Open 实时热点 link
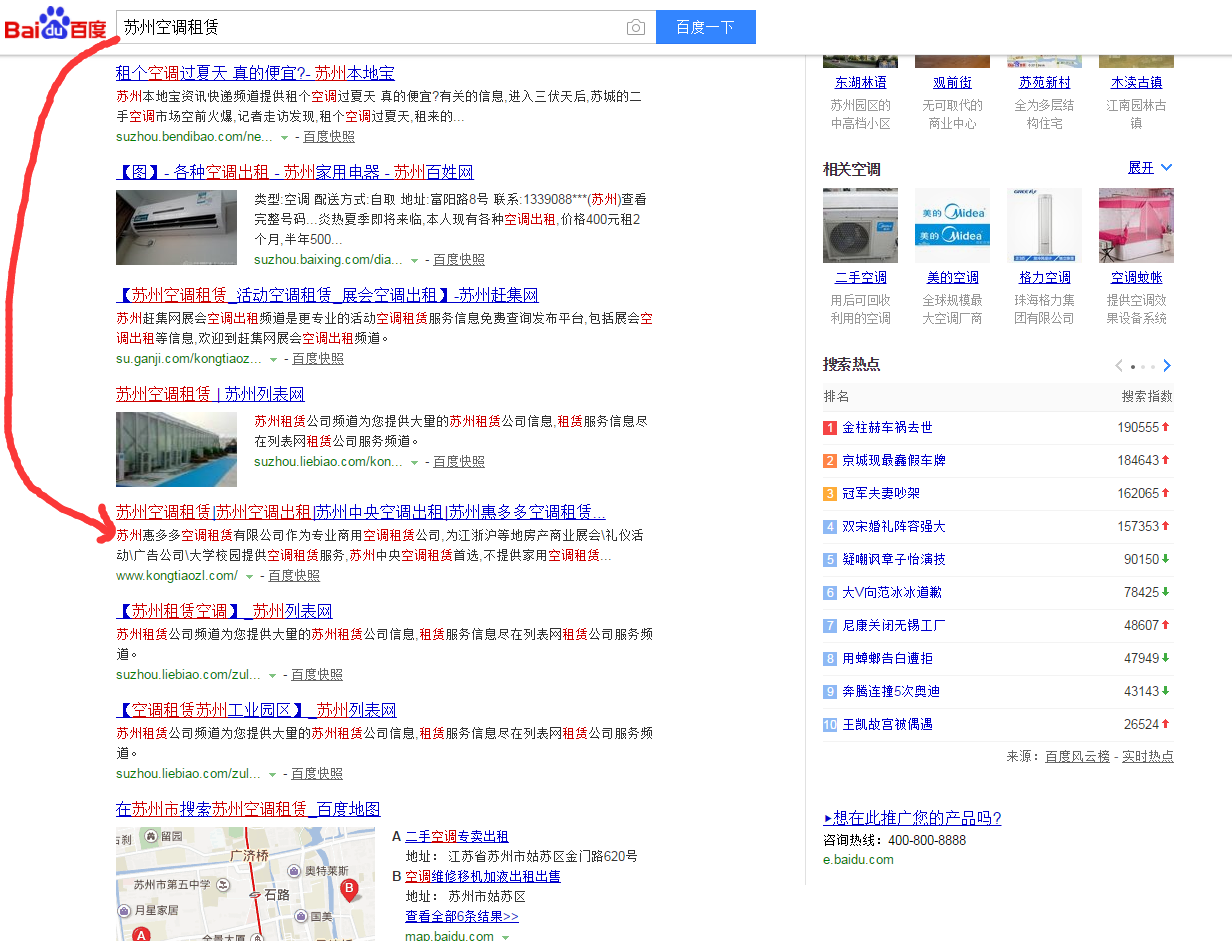 point(1148,756)
